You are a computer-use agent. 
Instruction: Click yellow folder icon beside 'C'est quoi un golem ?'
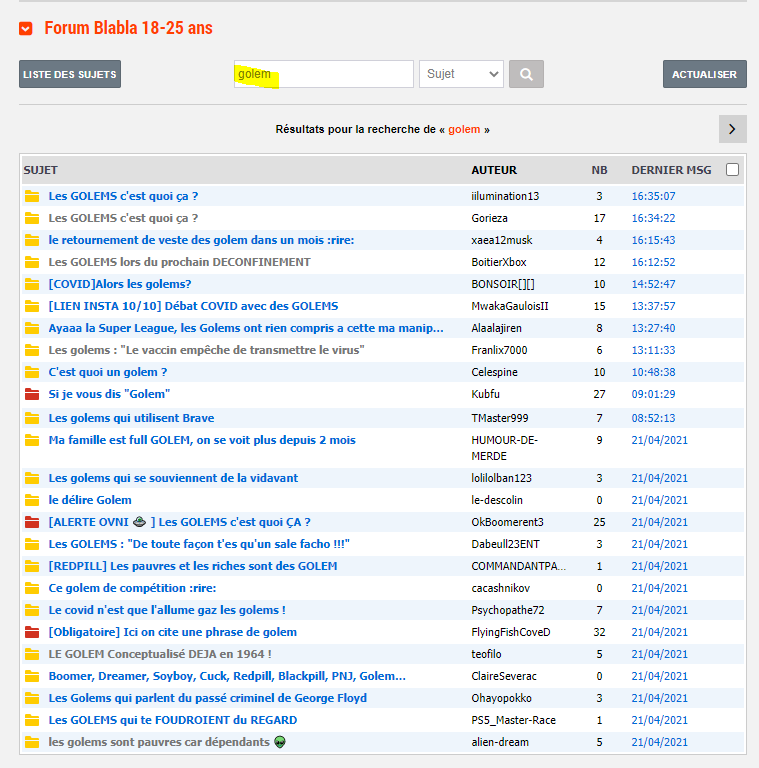pyautogui.click(x=32, y=373)
